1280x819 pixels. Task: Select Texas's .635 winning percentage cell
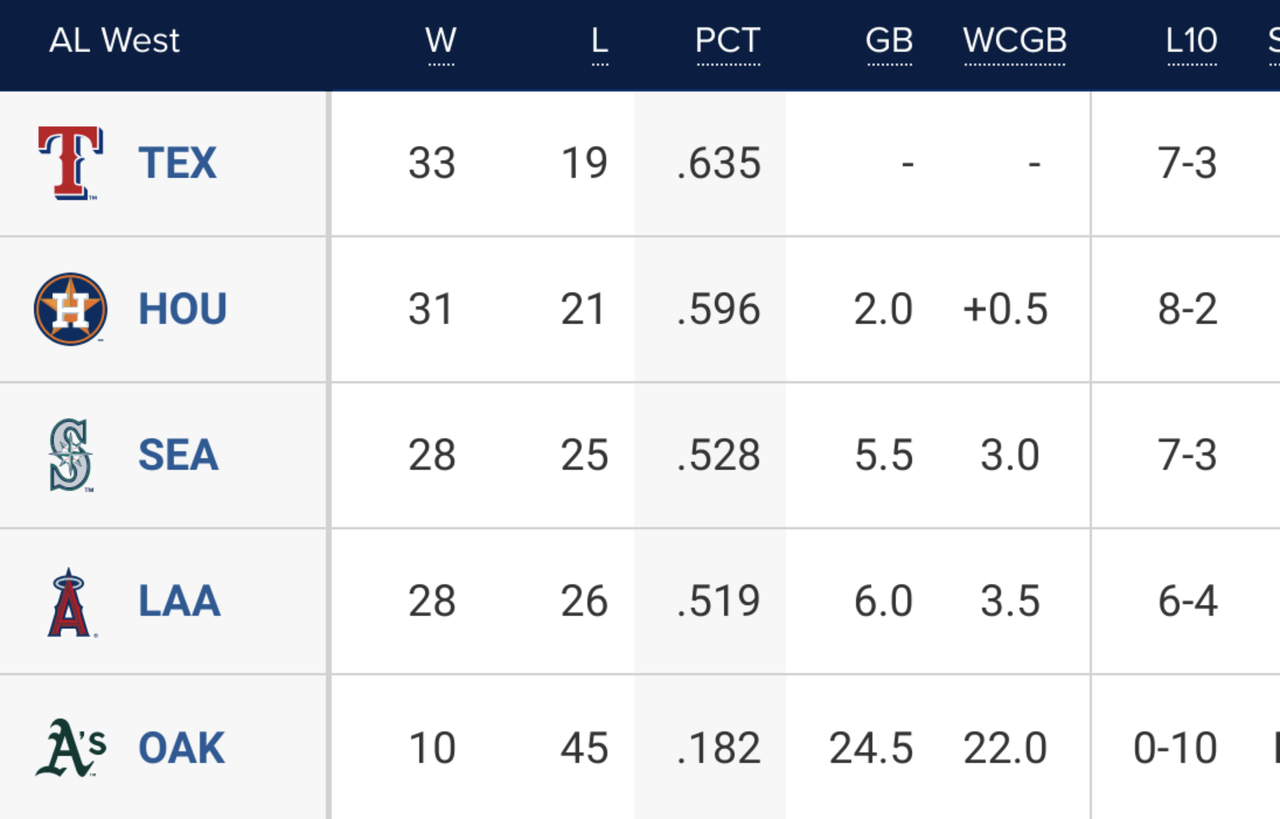[x=718, y=163]
